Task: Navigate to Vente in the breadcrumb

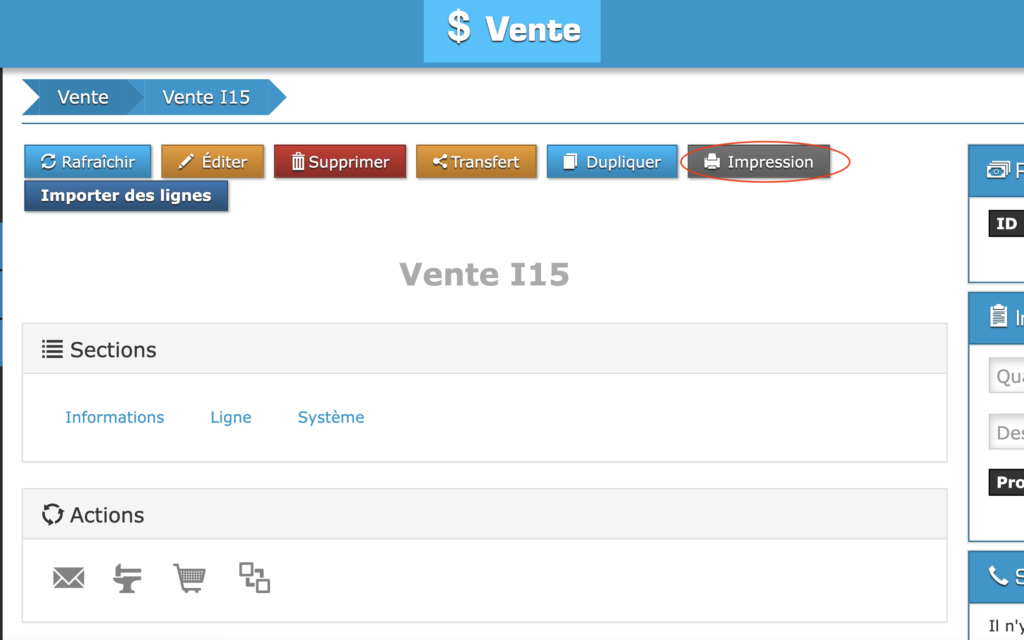Action: coord(83,97)
